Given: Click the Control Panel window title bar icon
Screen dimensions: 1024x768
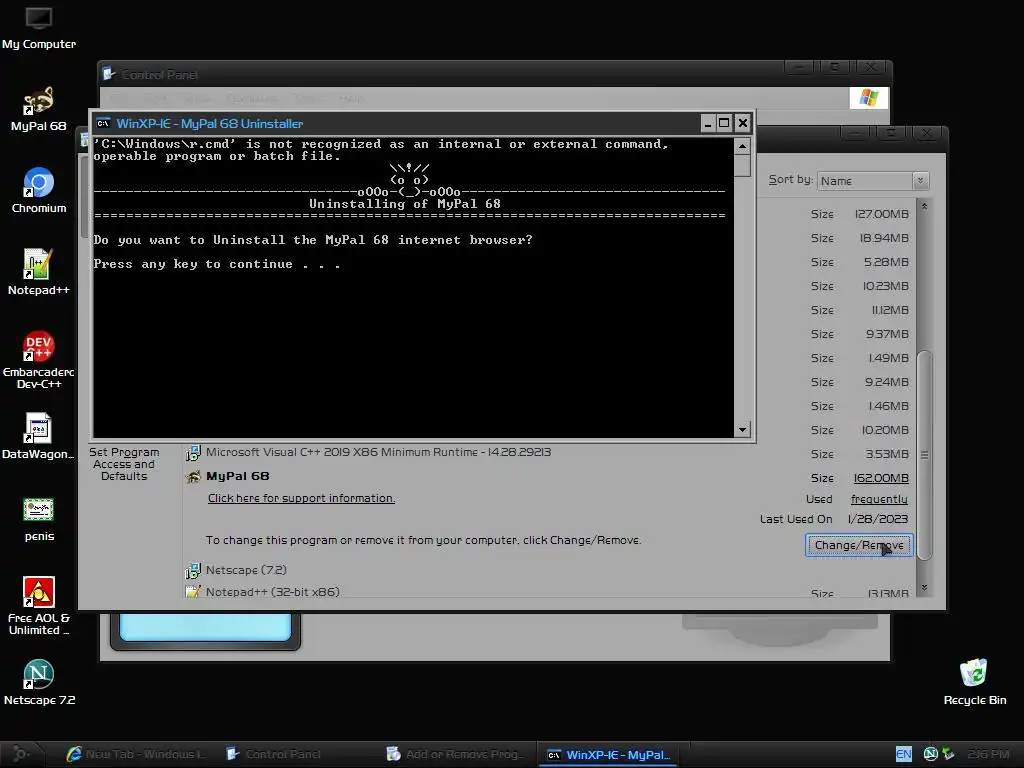Looking at the screenshot, I should [108, 74].
